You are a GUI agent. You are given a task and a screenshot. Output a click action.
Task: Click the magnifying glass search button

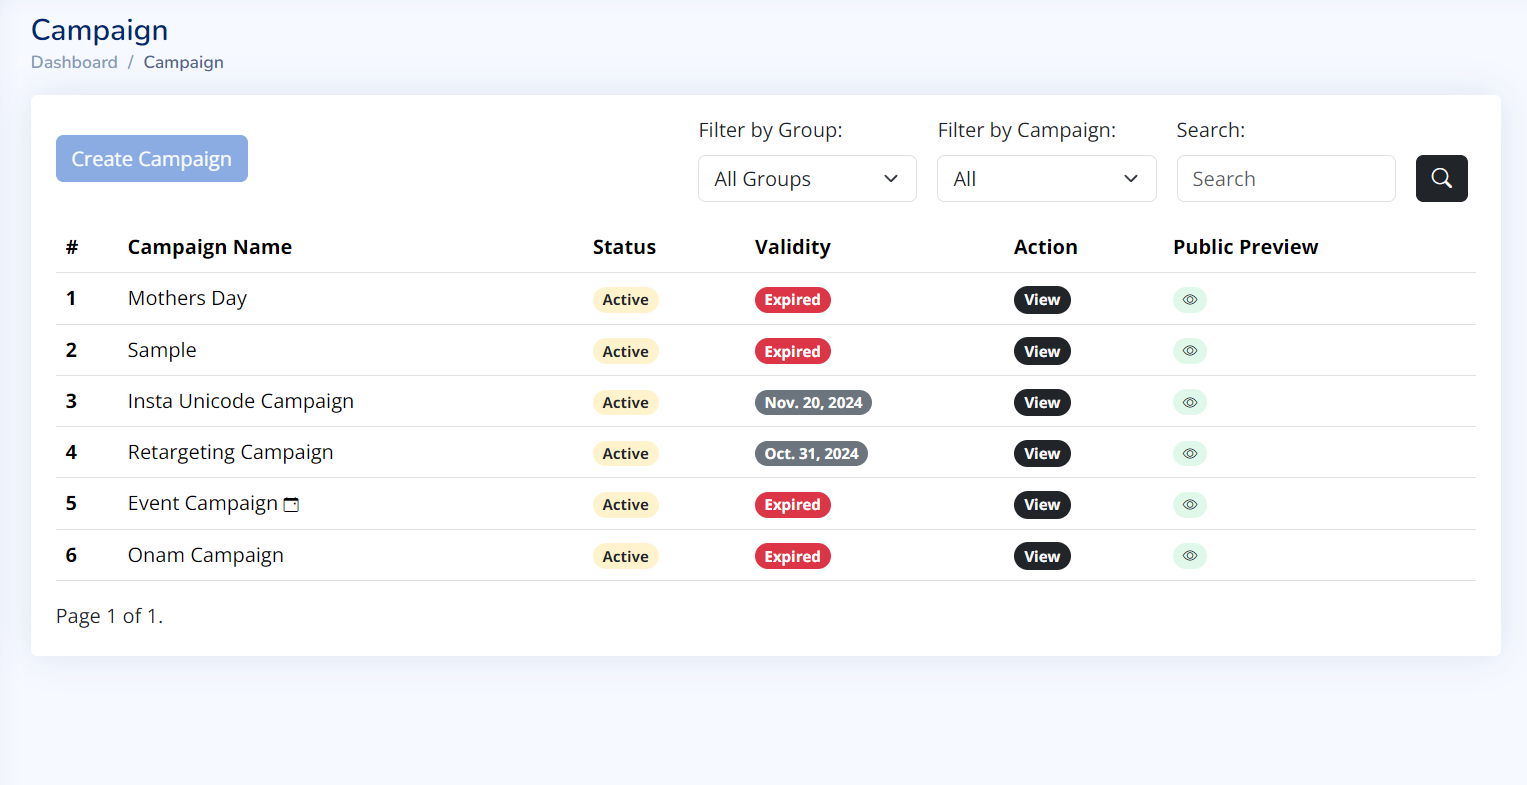pos(1441,178)
